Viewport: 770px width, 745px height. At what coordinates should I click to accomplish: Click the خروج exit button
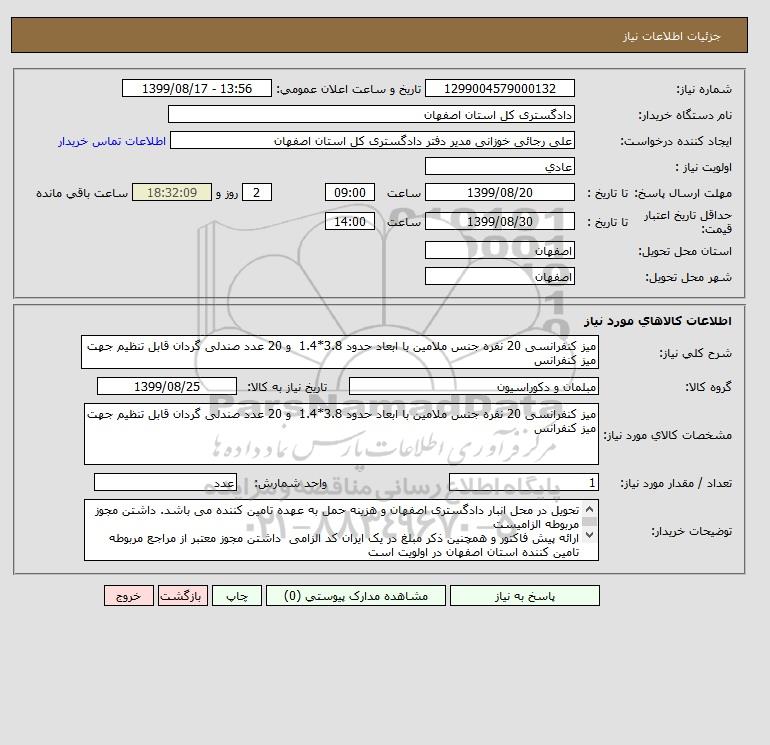click(129, 596)
